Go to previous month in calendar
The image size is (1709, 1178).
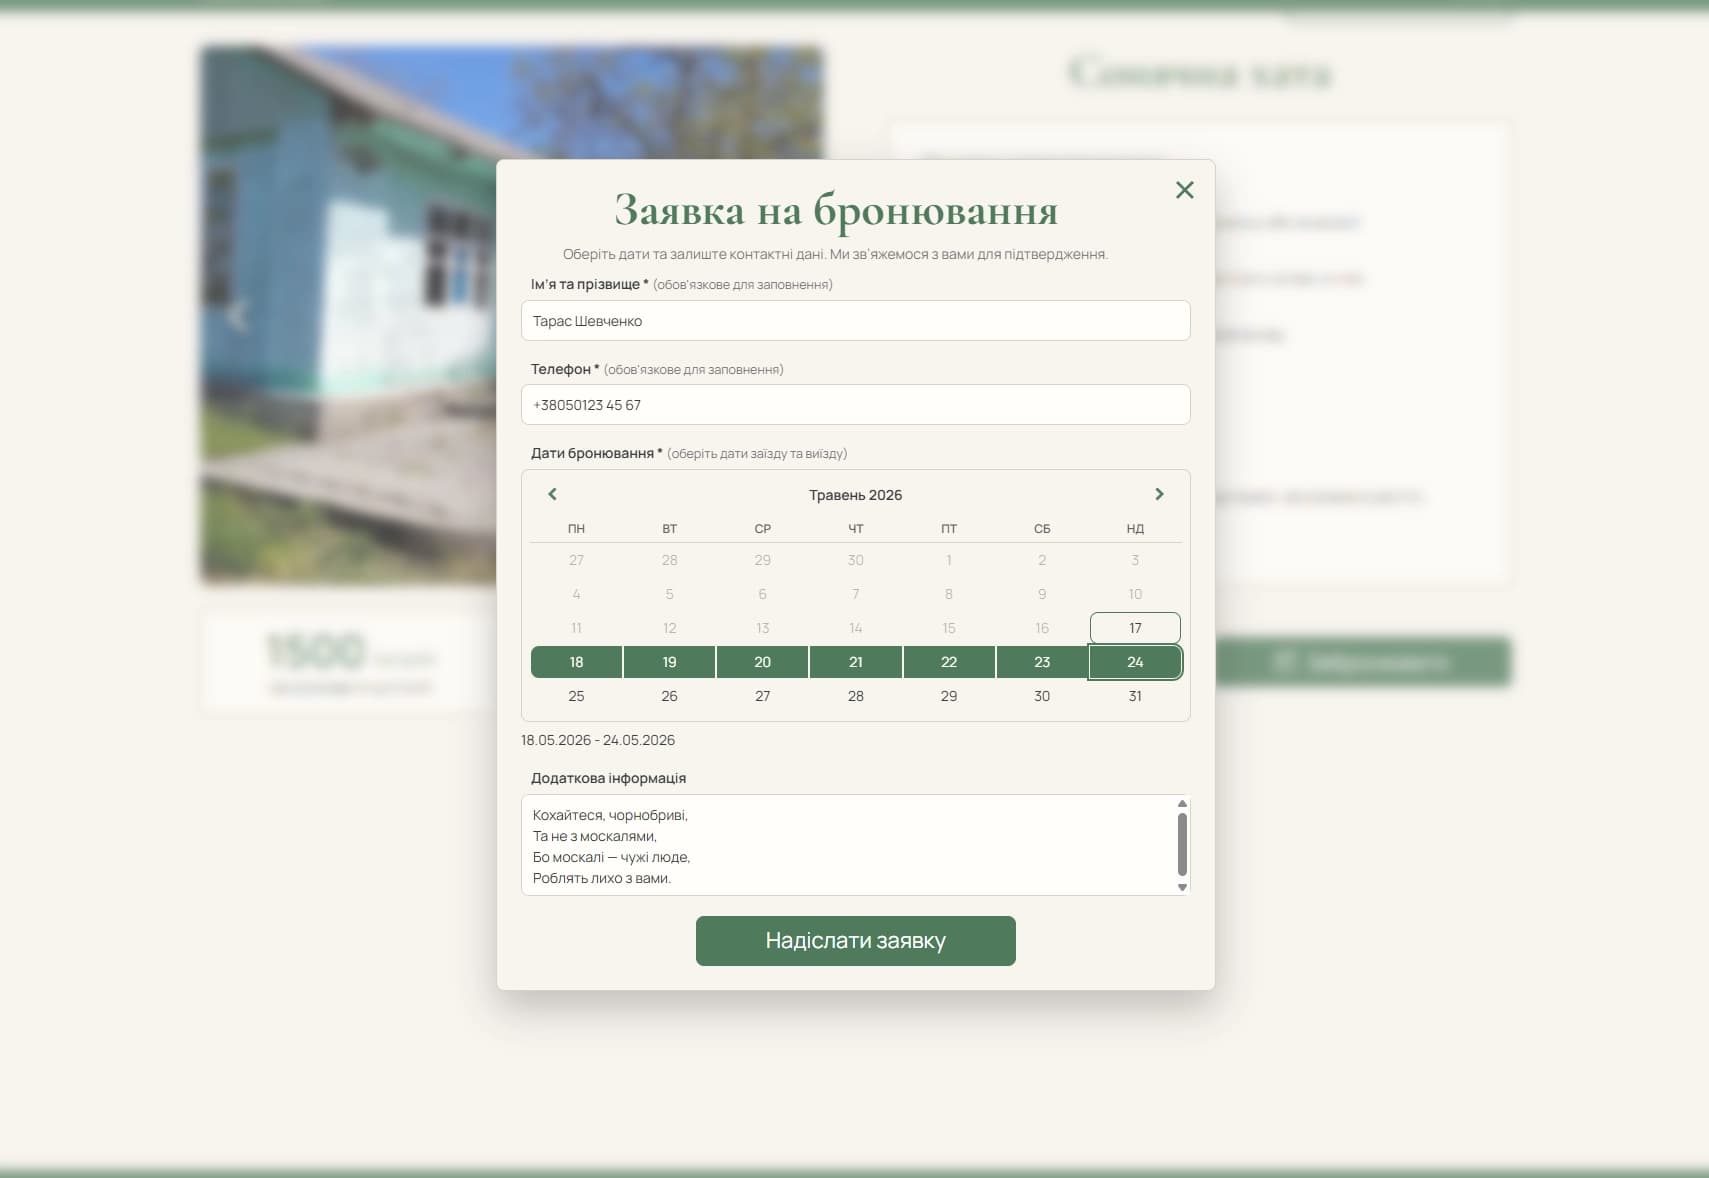(x=552, y=494)
